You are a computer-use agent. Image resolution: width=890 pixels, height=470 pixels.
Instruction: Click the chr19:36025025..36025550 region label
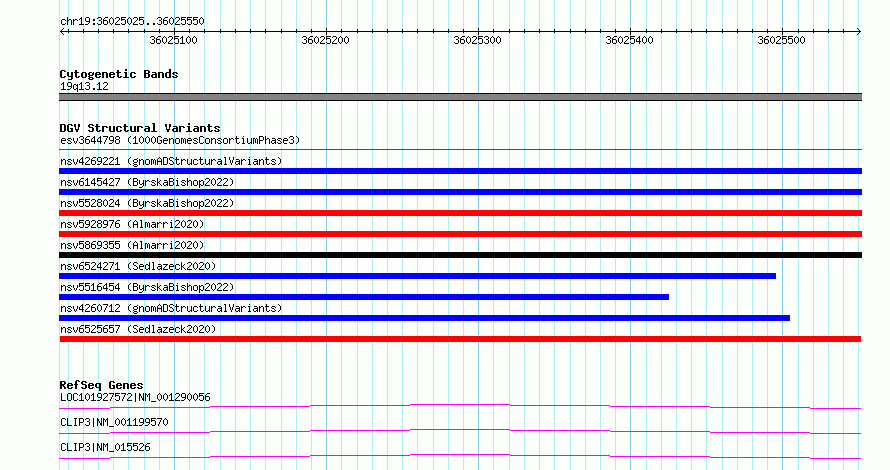click(x=132, y=21)
